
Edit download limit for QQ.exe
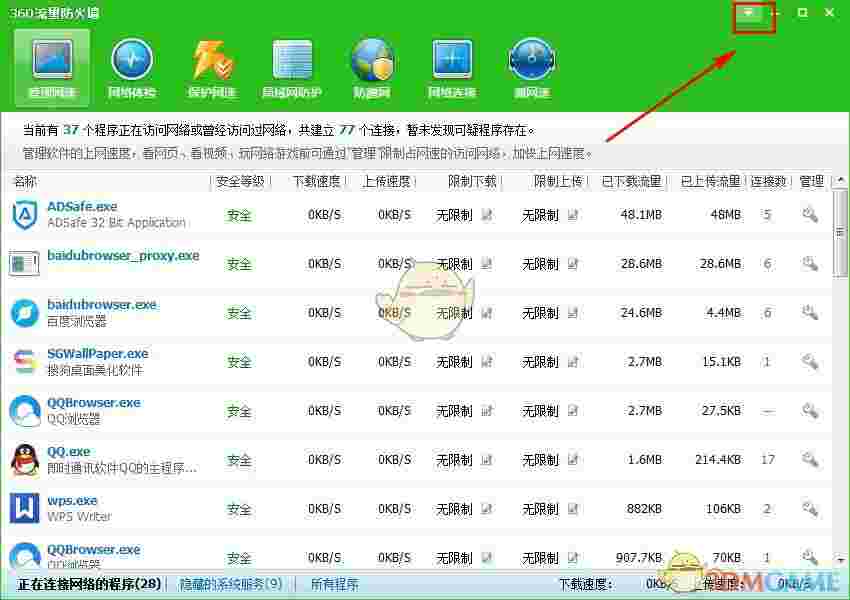[x=487, y=460]
